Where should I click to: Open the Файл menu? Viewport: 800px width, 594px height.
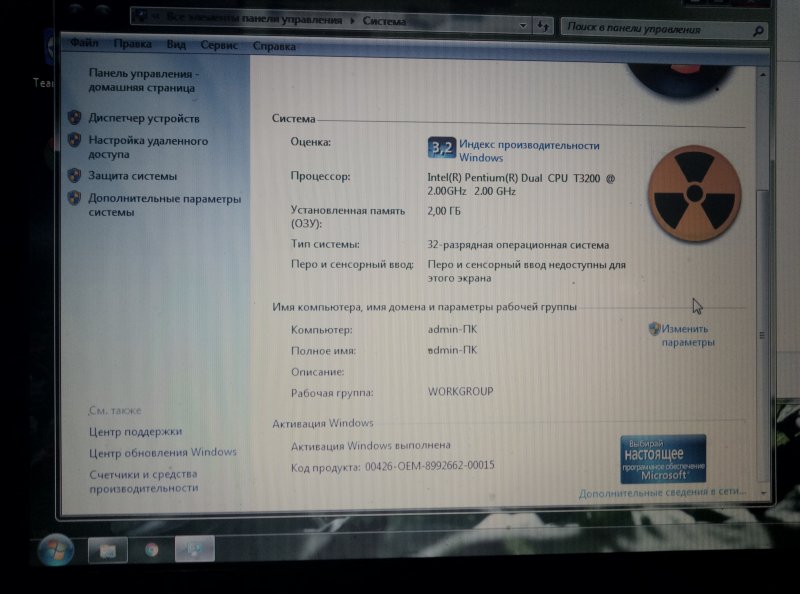pos(84,44)
